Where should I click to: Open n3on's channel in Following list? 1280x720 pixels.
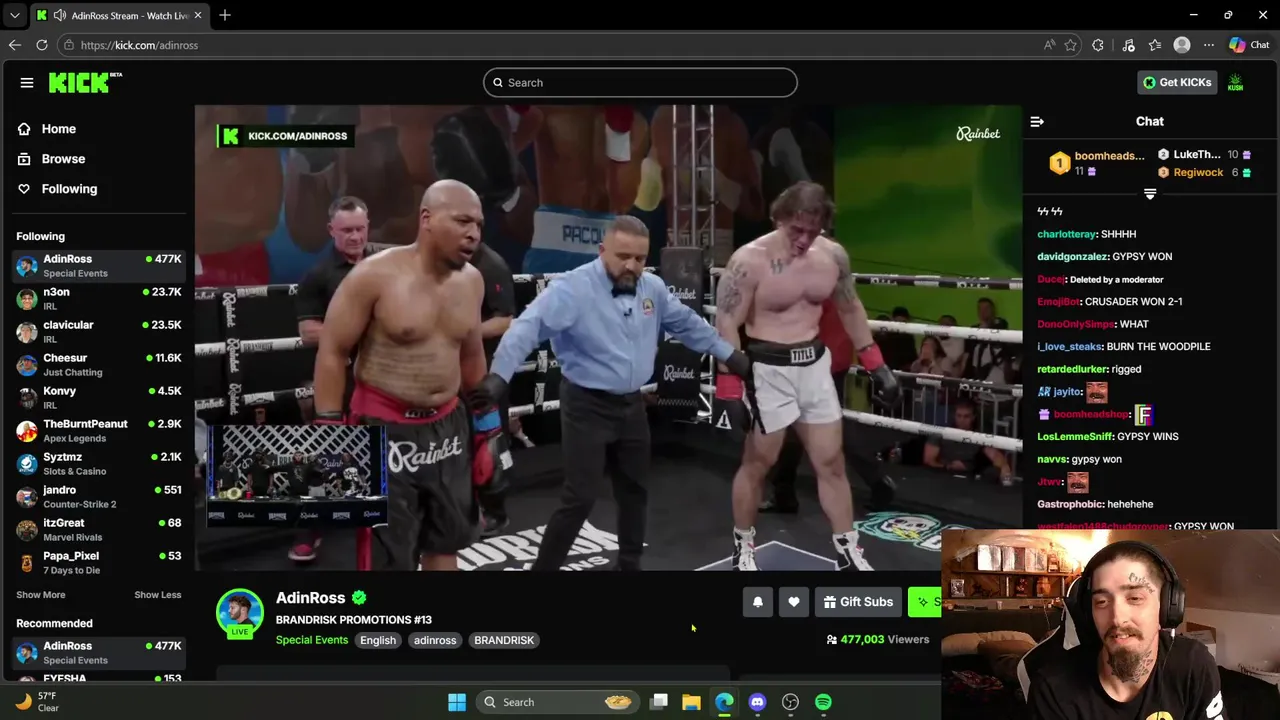point(98,298)
